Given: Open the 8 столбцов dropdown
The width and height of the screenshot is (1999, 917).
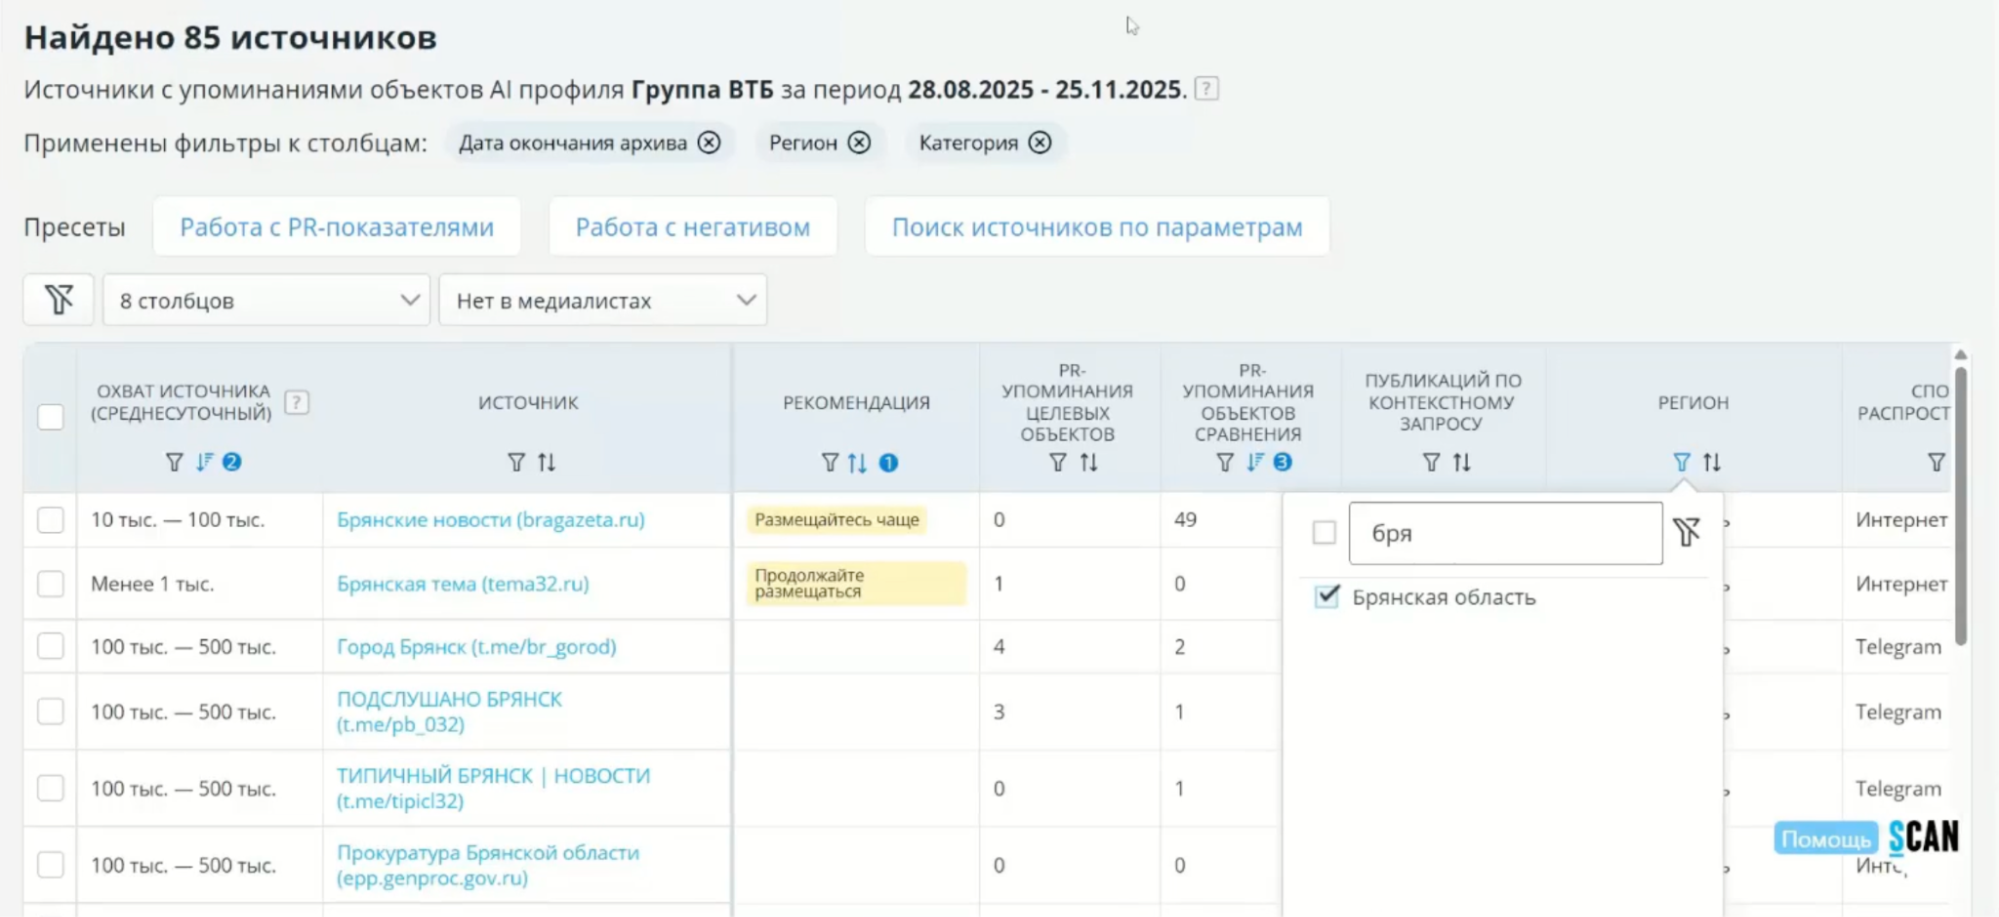Looking at the screenshot, I should click(x=267, y=300).
